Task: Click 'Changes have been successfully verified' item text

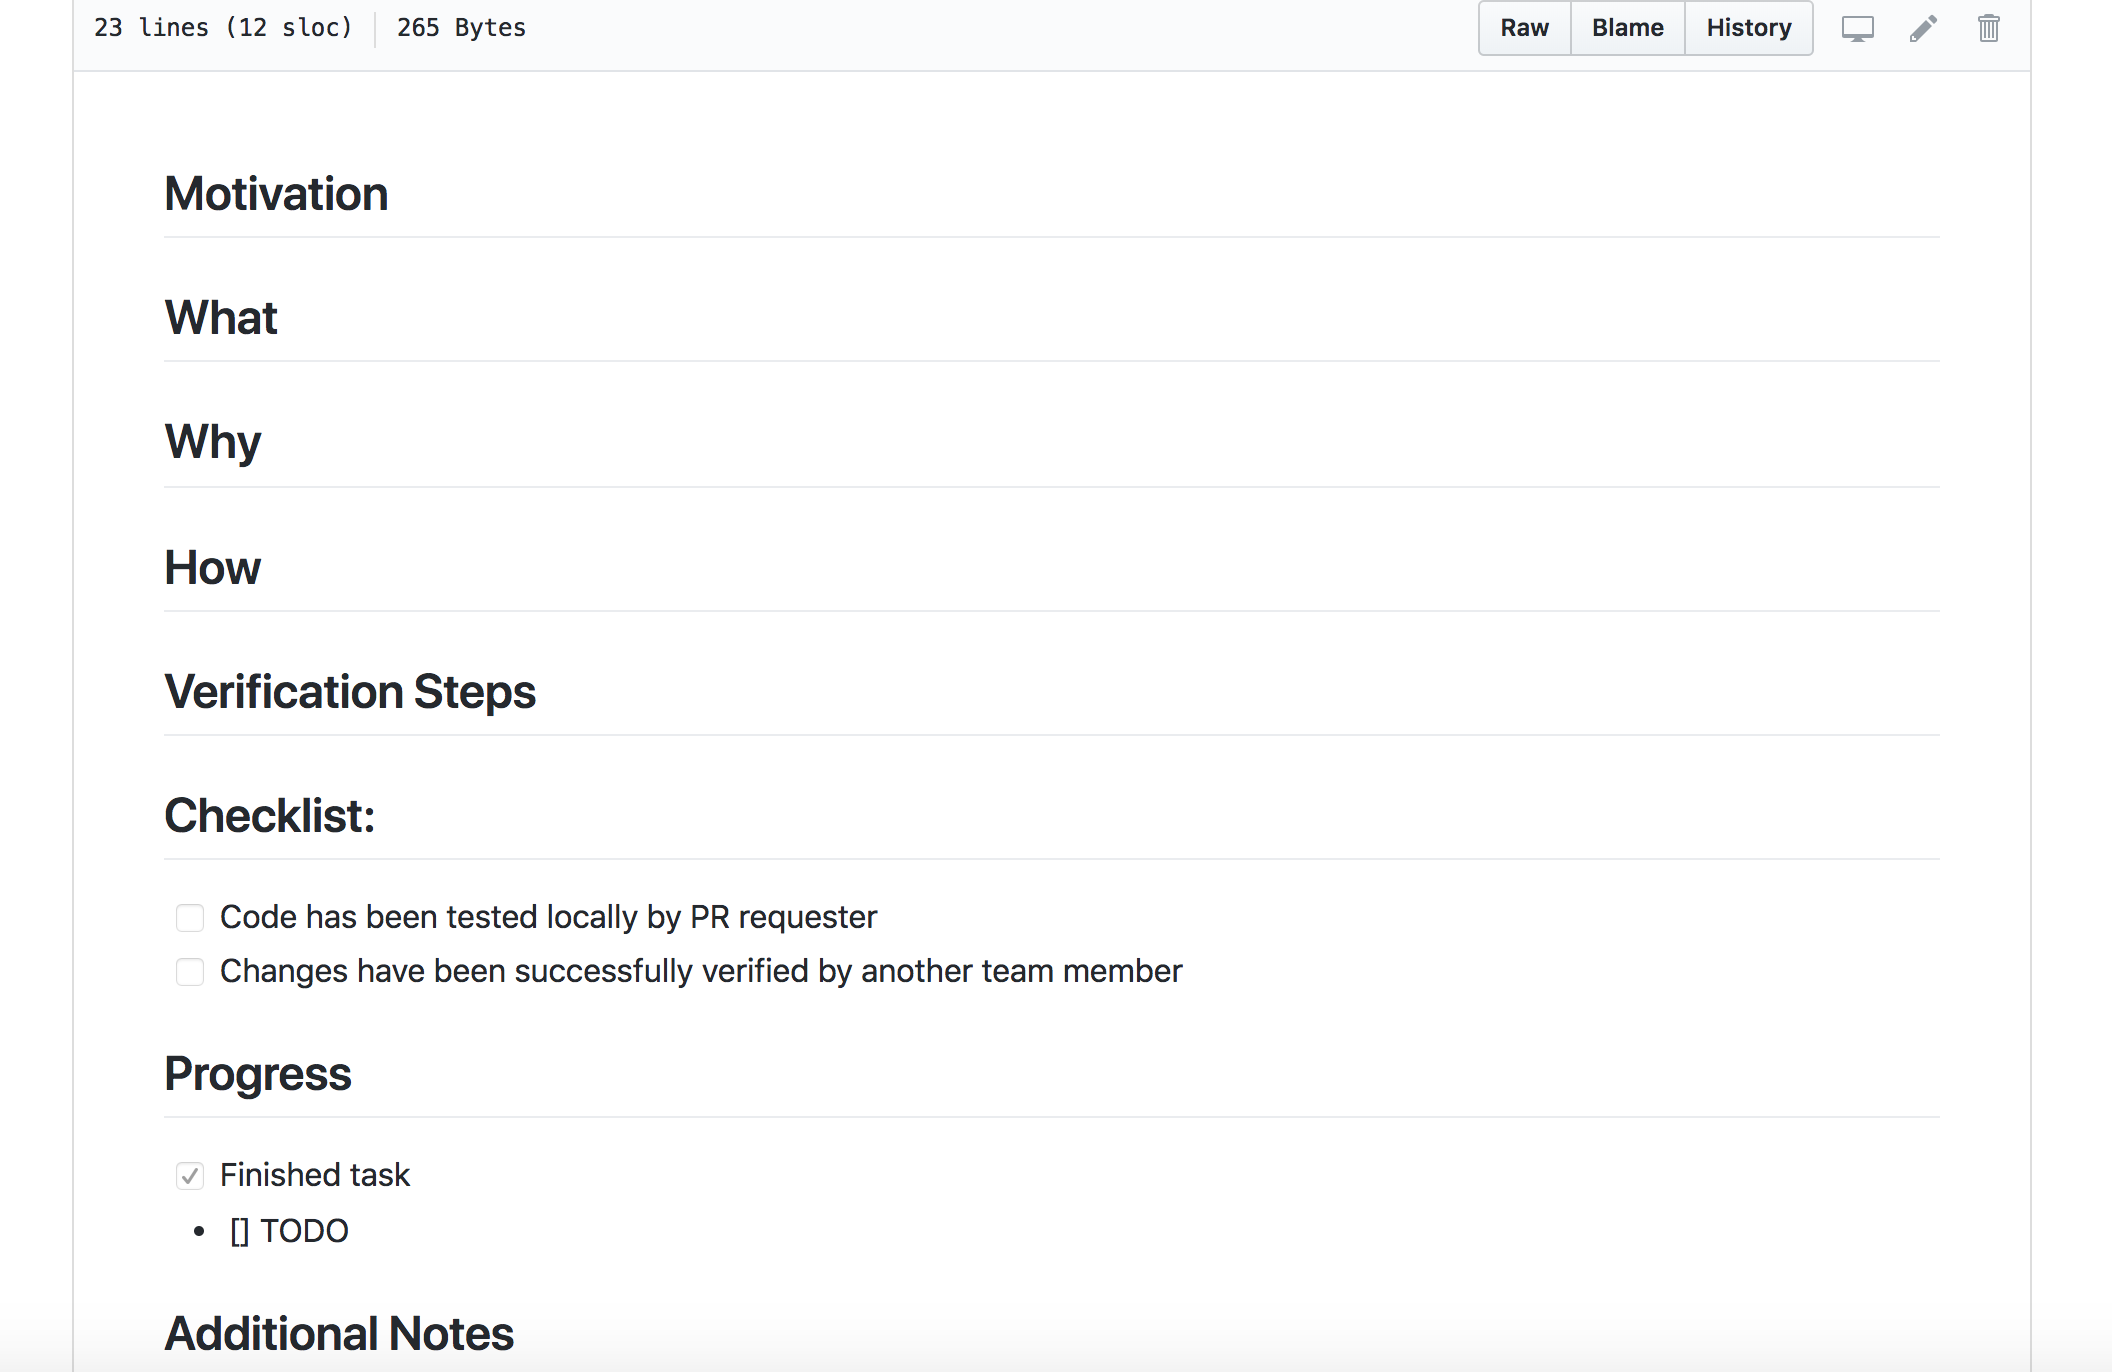Action: click(x=701, y=971)
